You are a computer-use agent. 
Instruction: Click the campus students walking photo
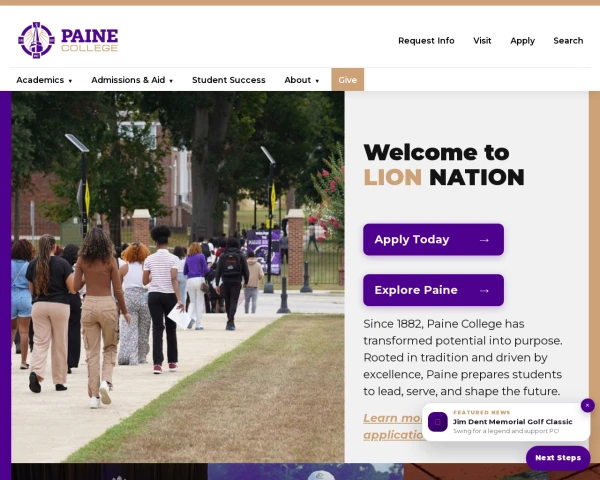[178, 277]
